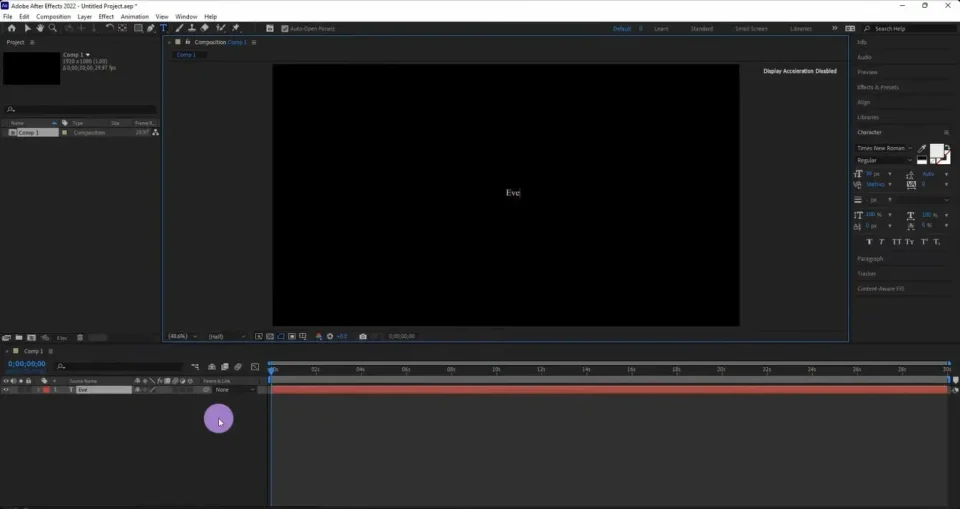This screenshot has height=509, width=960.
Task: Toggle Faux Bold in Character panel
Action: pos(869,242)
